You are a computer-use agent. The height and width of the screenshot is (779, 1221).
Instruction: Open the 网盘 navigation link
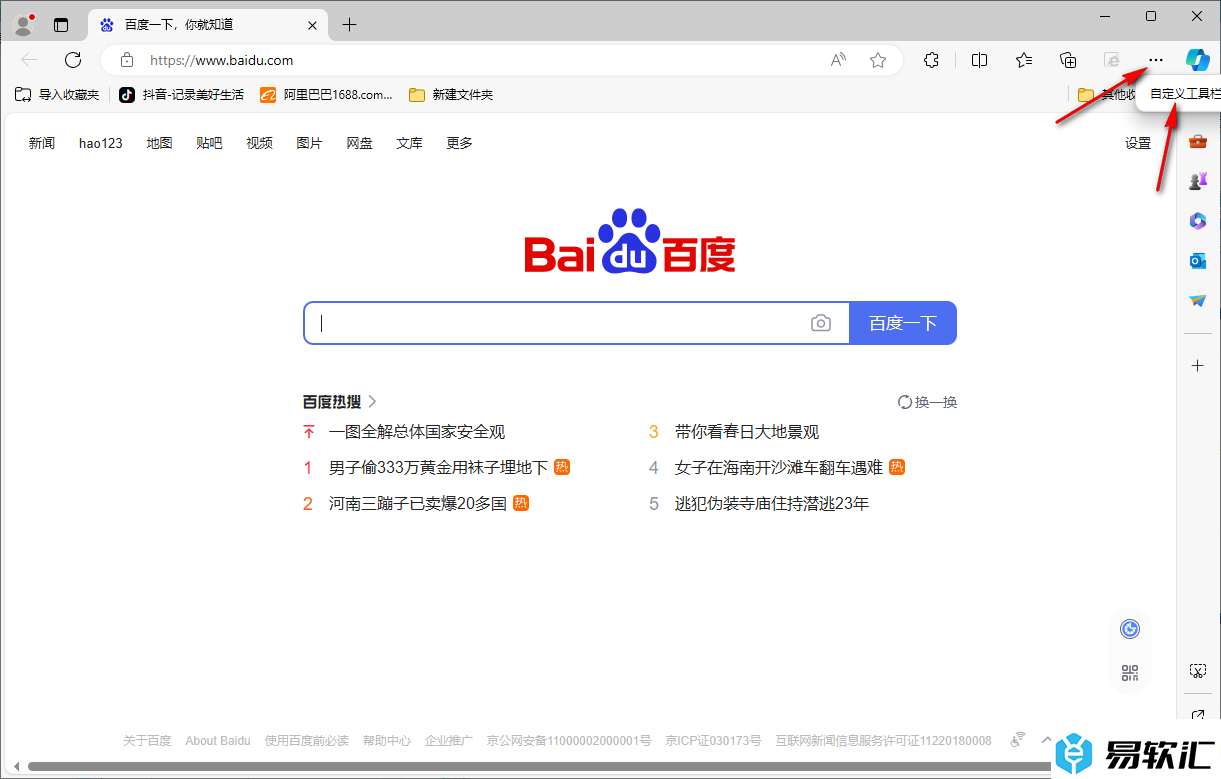[360, 143]
